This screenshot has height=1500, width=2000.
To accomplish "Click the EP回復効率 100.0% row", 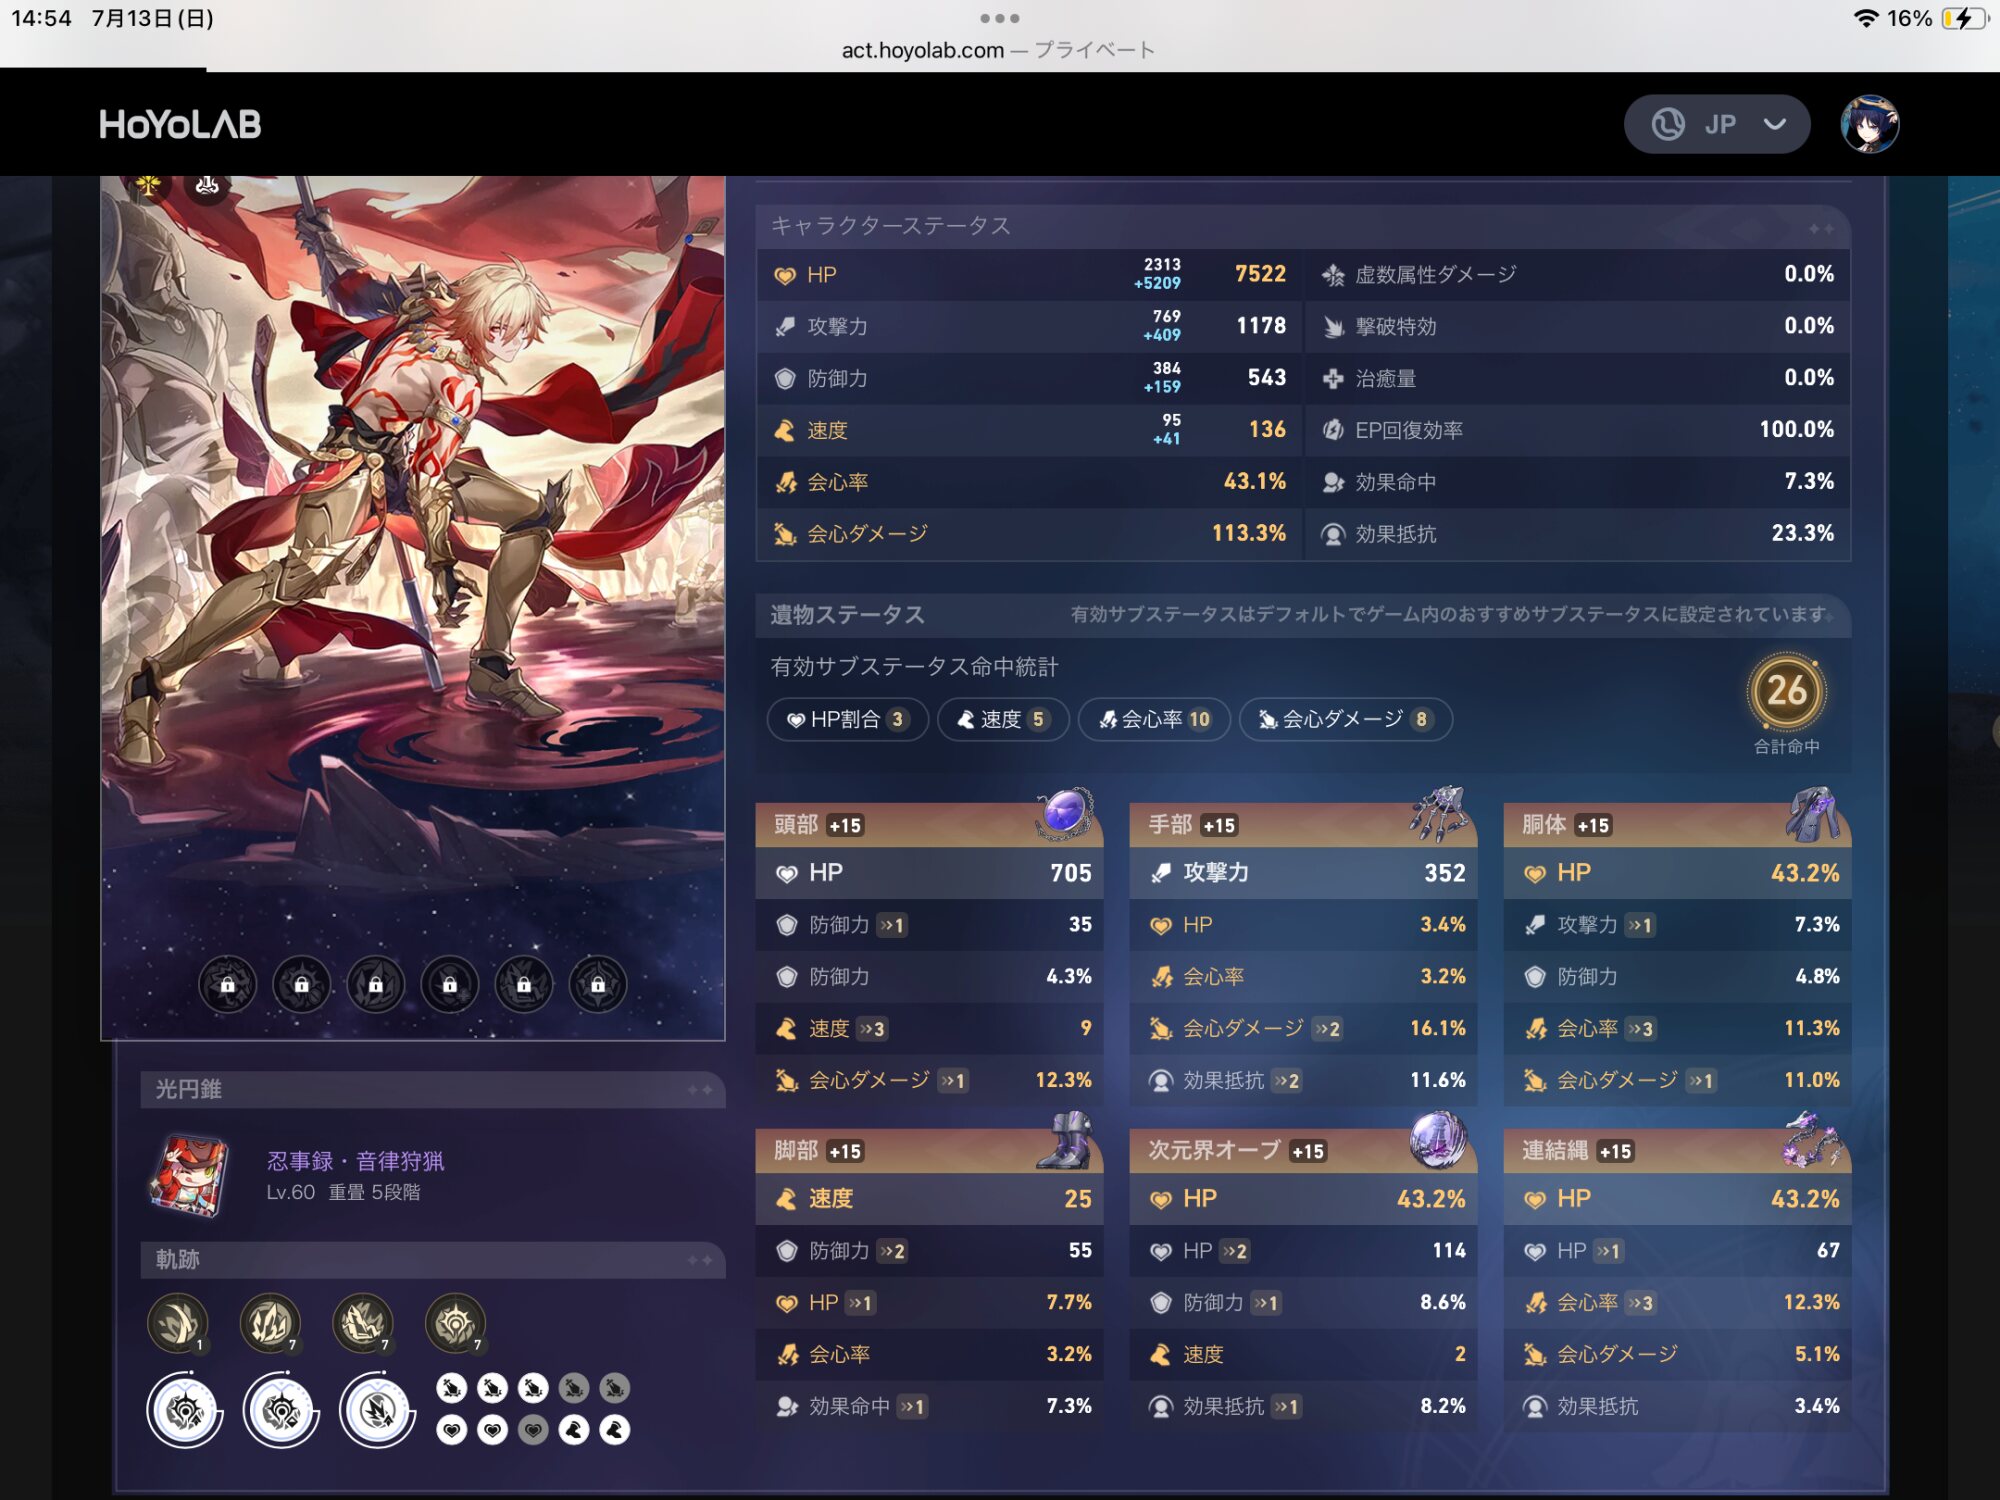I will coord(1577,430).
